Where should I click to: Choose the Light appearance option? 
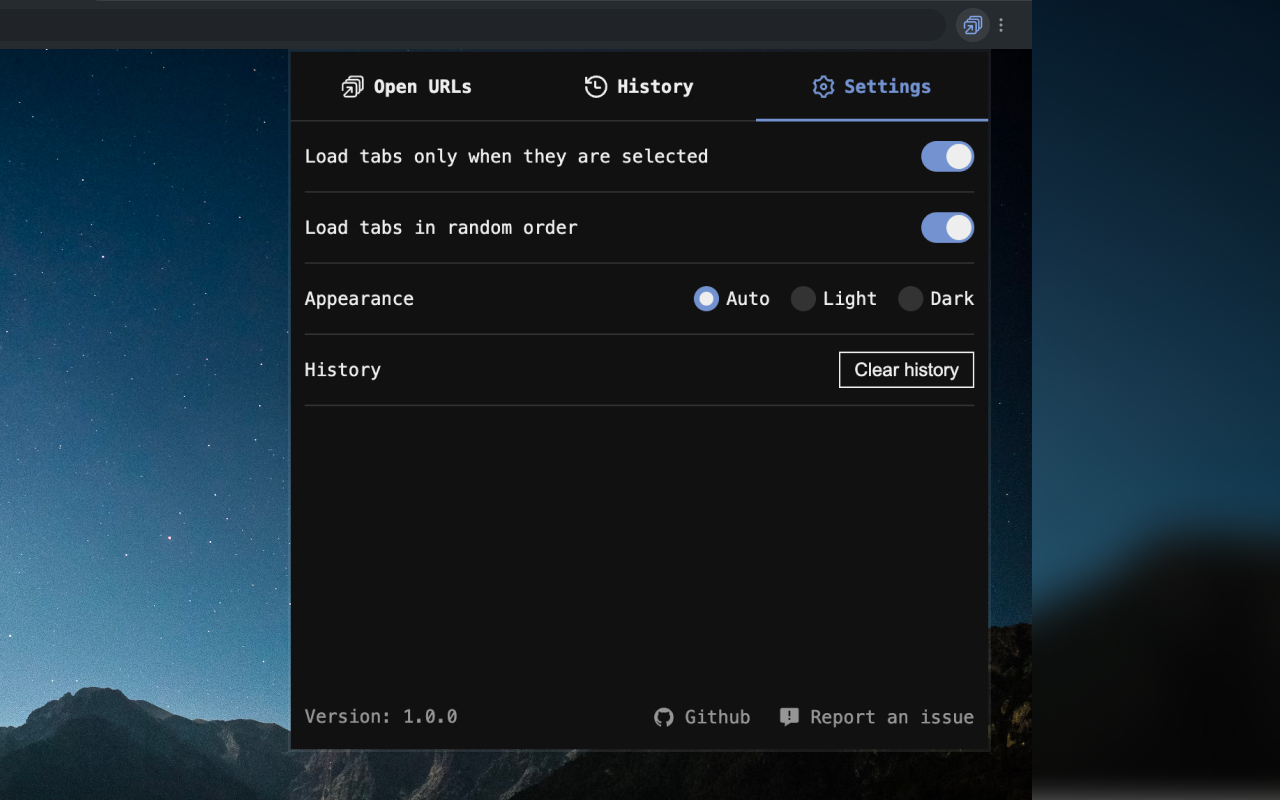tap(803, 299)
